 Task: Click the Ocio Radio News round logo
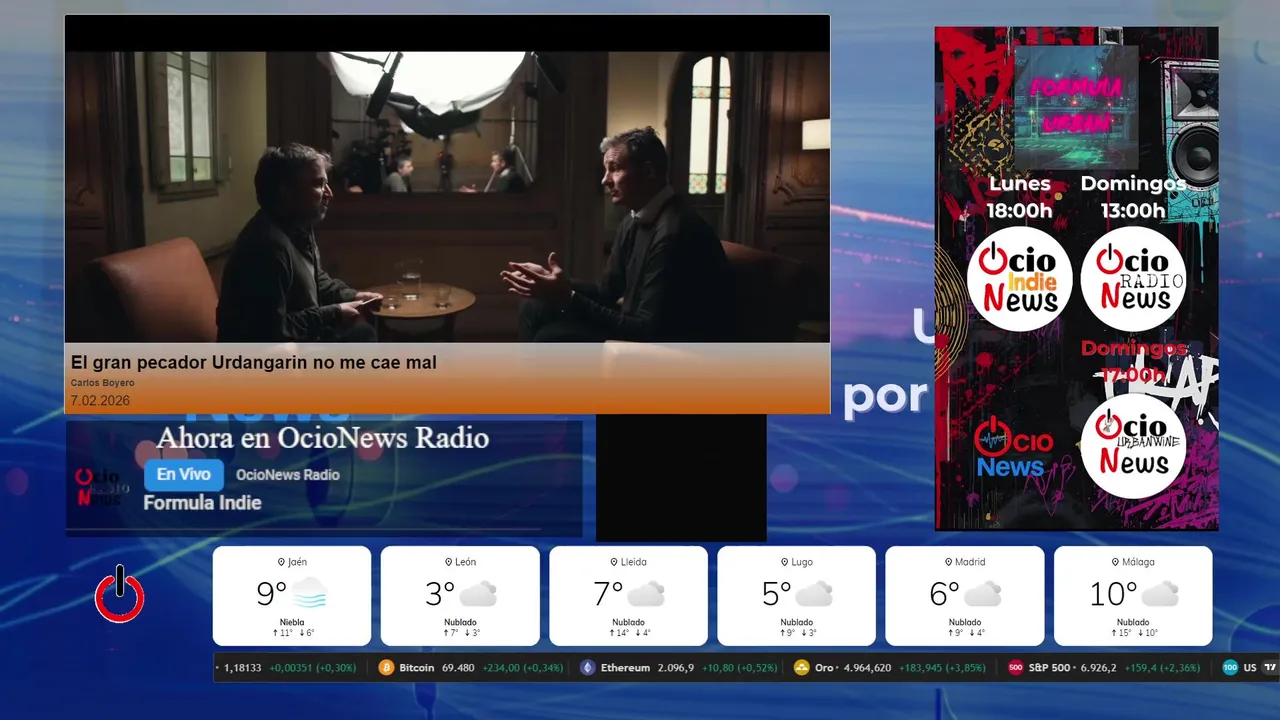tap(1133, 279)
